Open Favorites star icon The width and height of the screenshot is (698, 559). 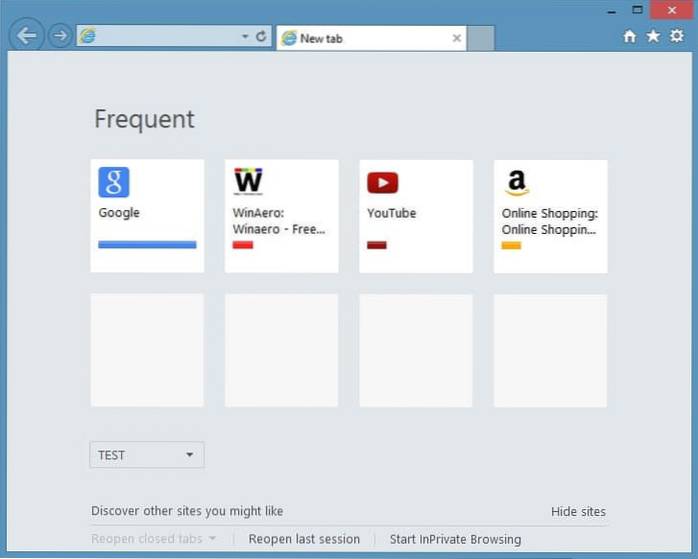pos(653,37)
